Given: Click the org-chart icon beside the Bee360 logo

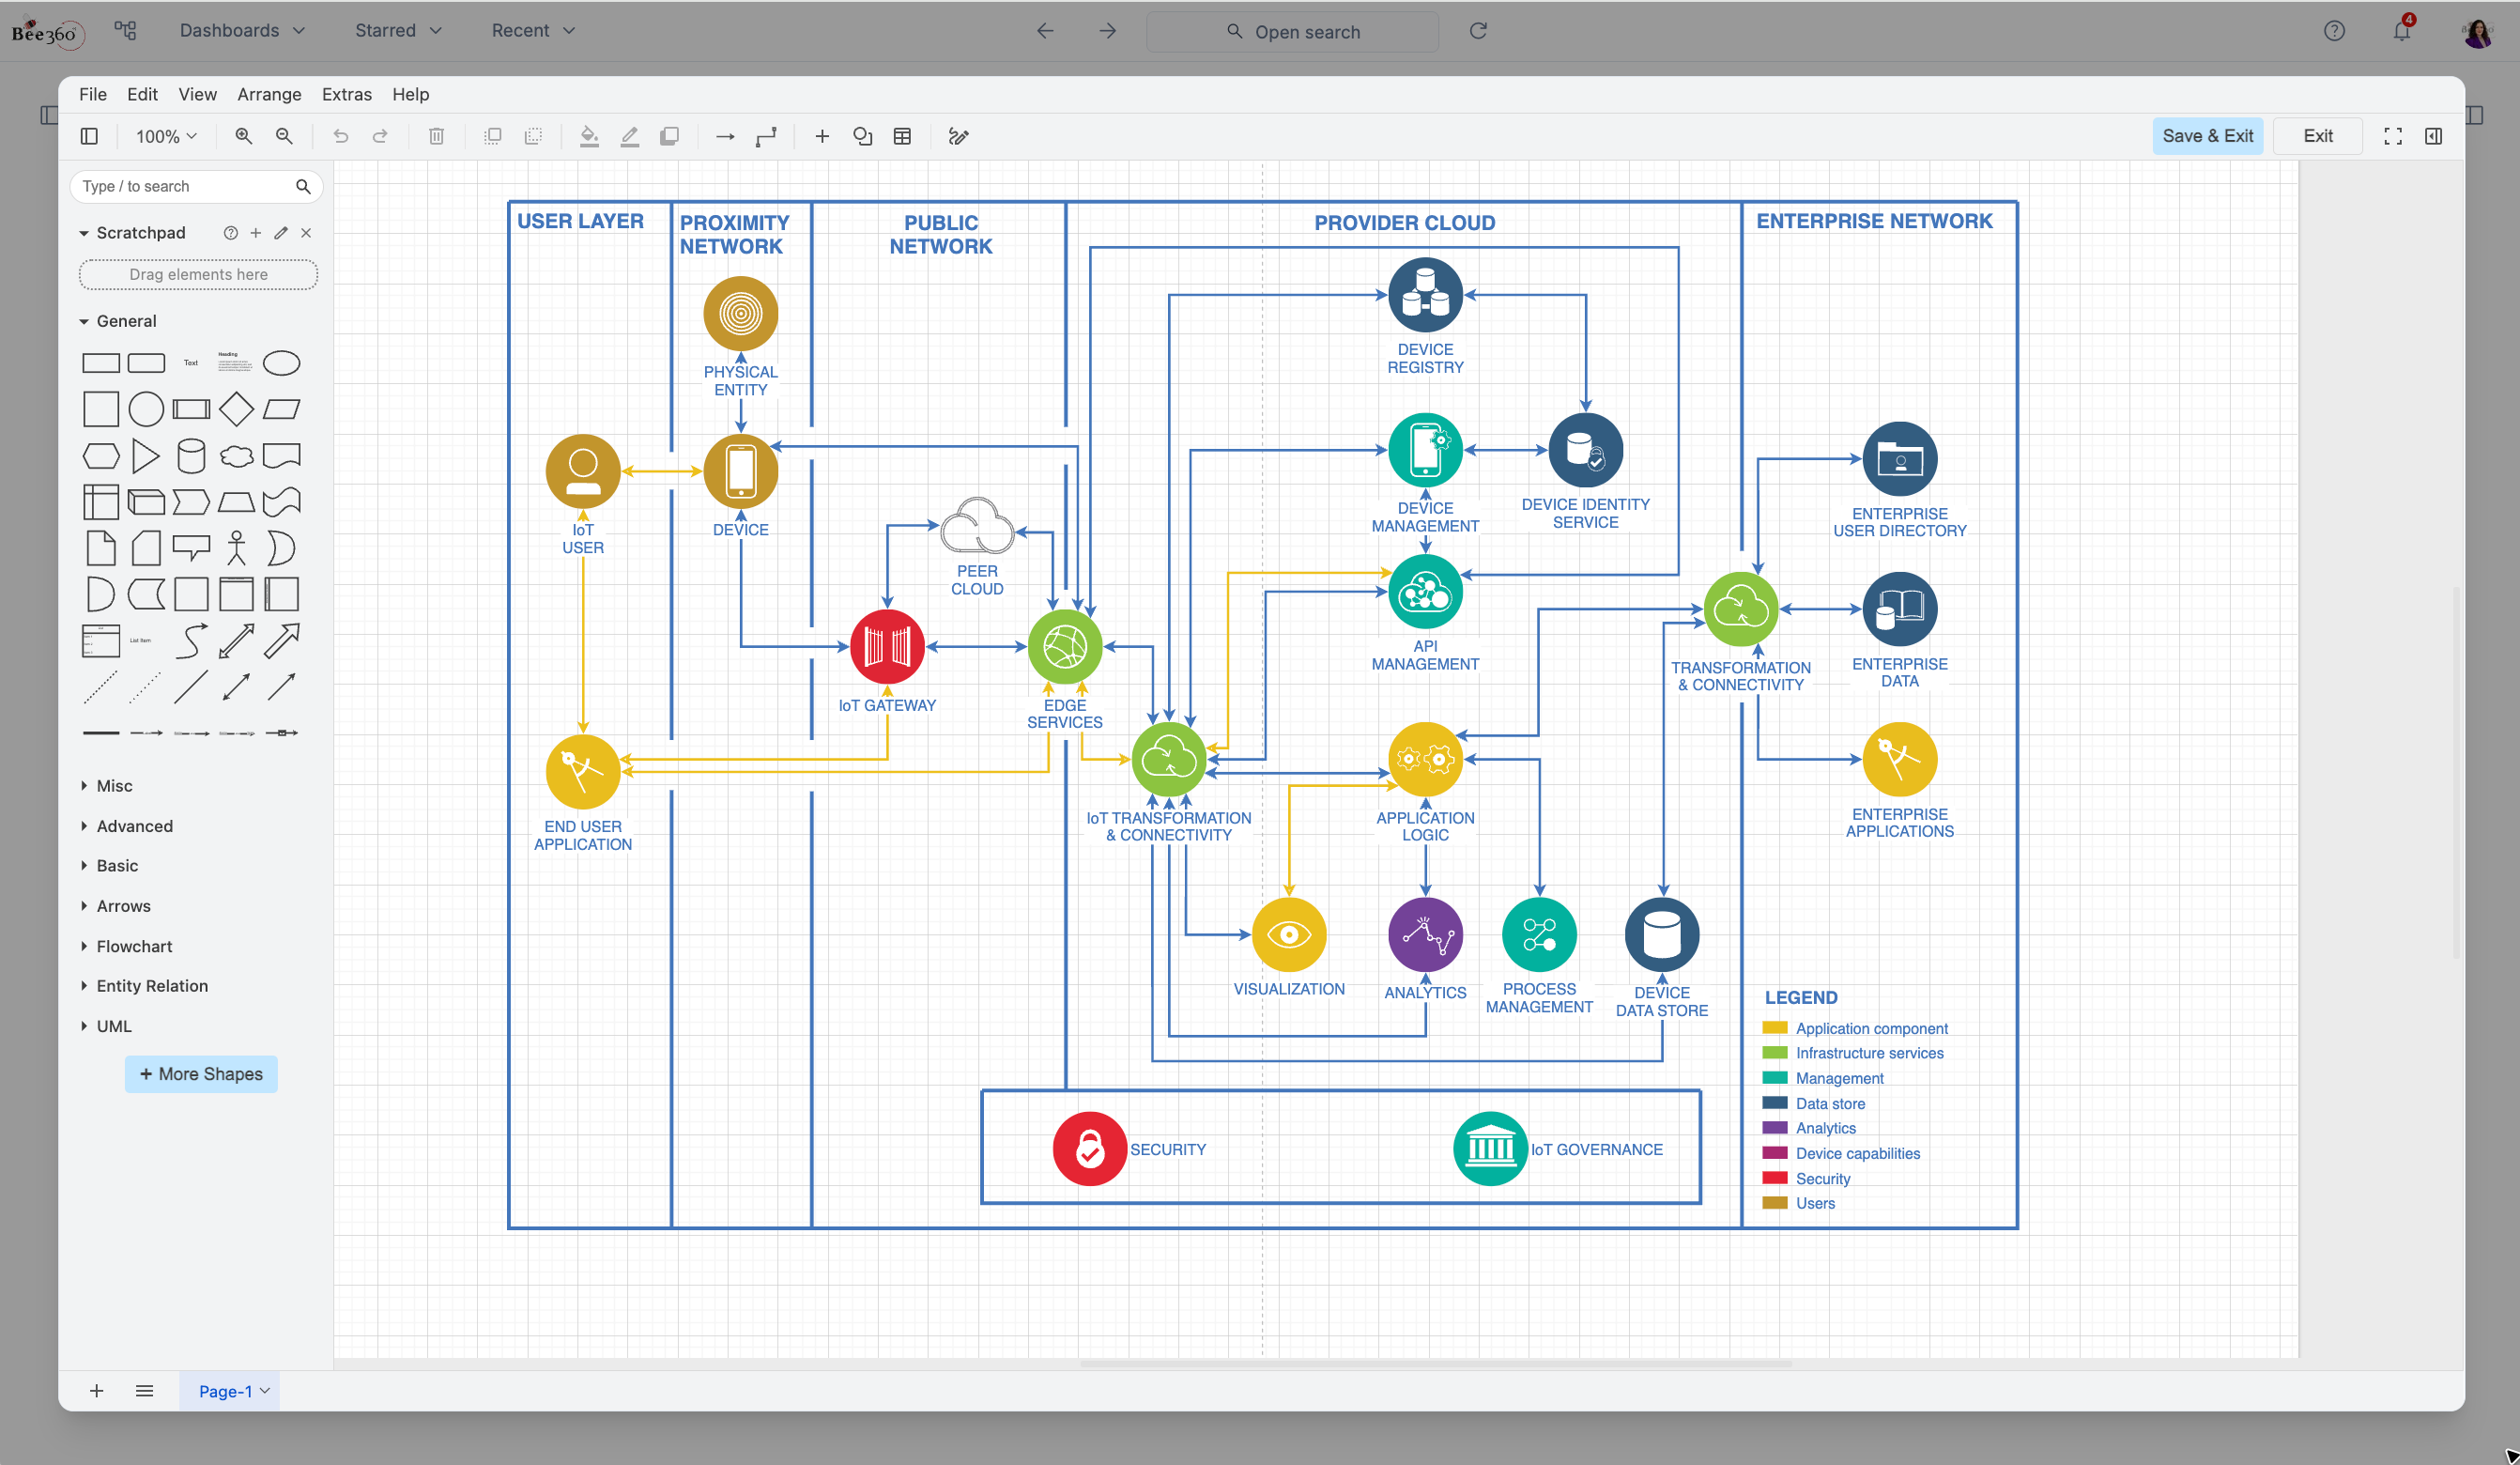Looking at the screenshot, I should click(x=125, y=30).
